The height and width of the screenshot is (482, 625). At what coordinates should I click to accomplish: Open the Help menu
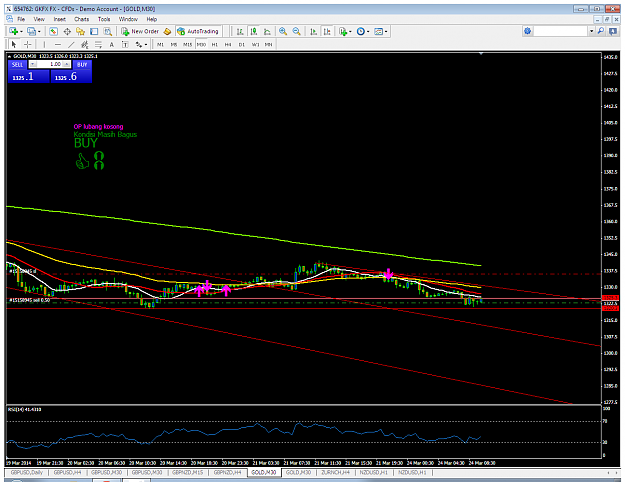click(151, 19)
